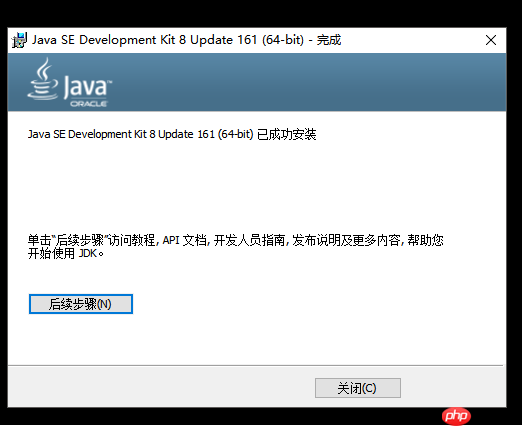Click the installer icon in title bar
Image resolution: width=523 pixels, height=426 pixels.
click(x=19, y=40)
